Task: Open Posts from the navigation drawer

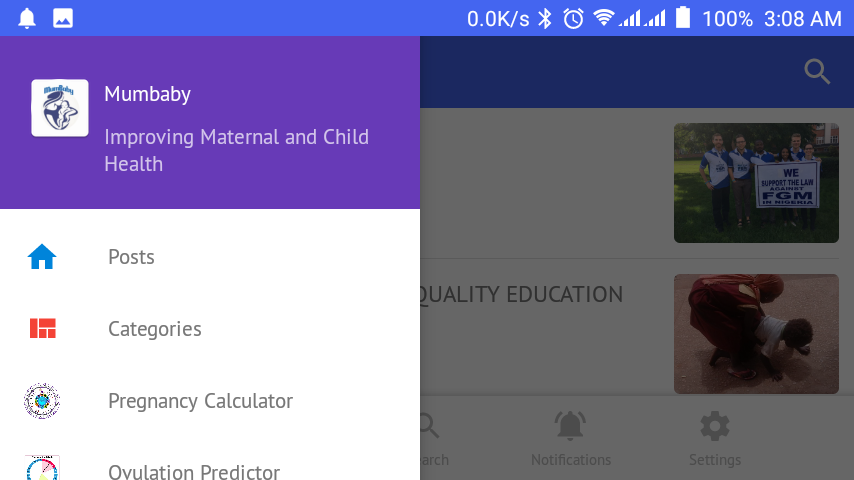Action: click(x=210, y=257)
